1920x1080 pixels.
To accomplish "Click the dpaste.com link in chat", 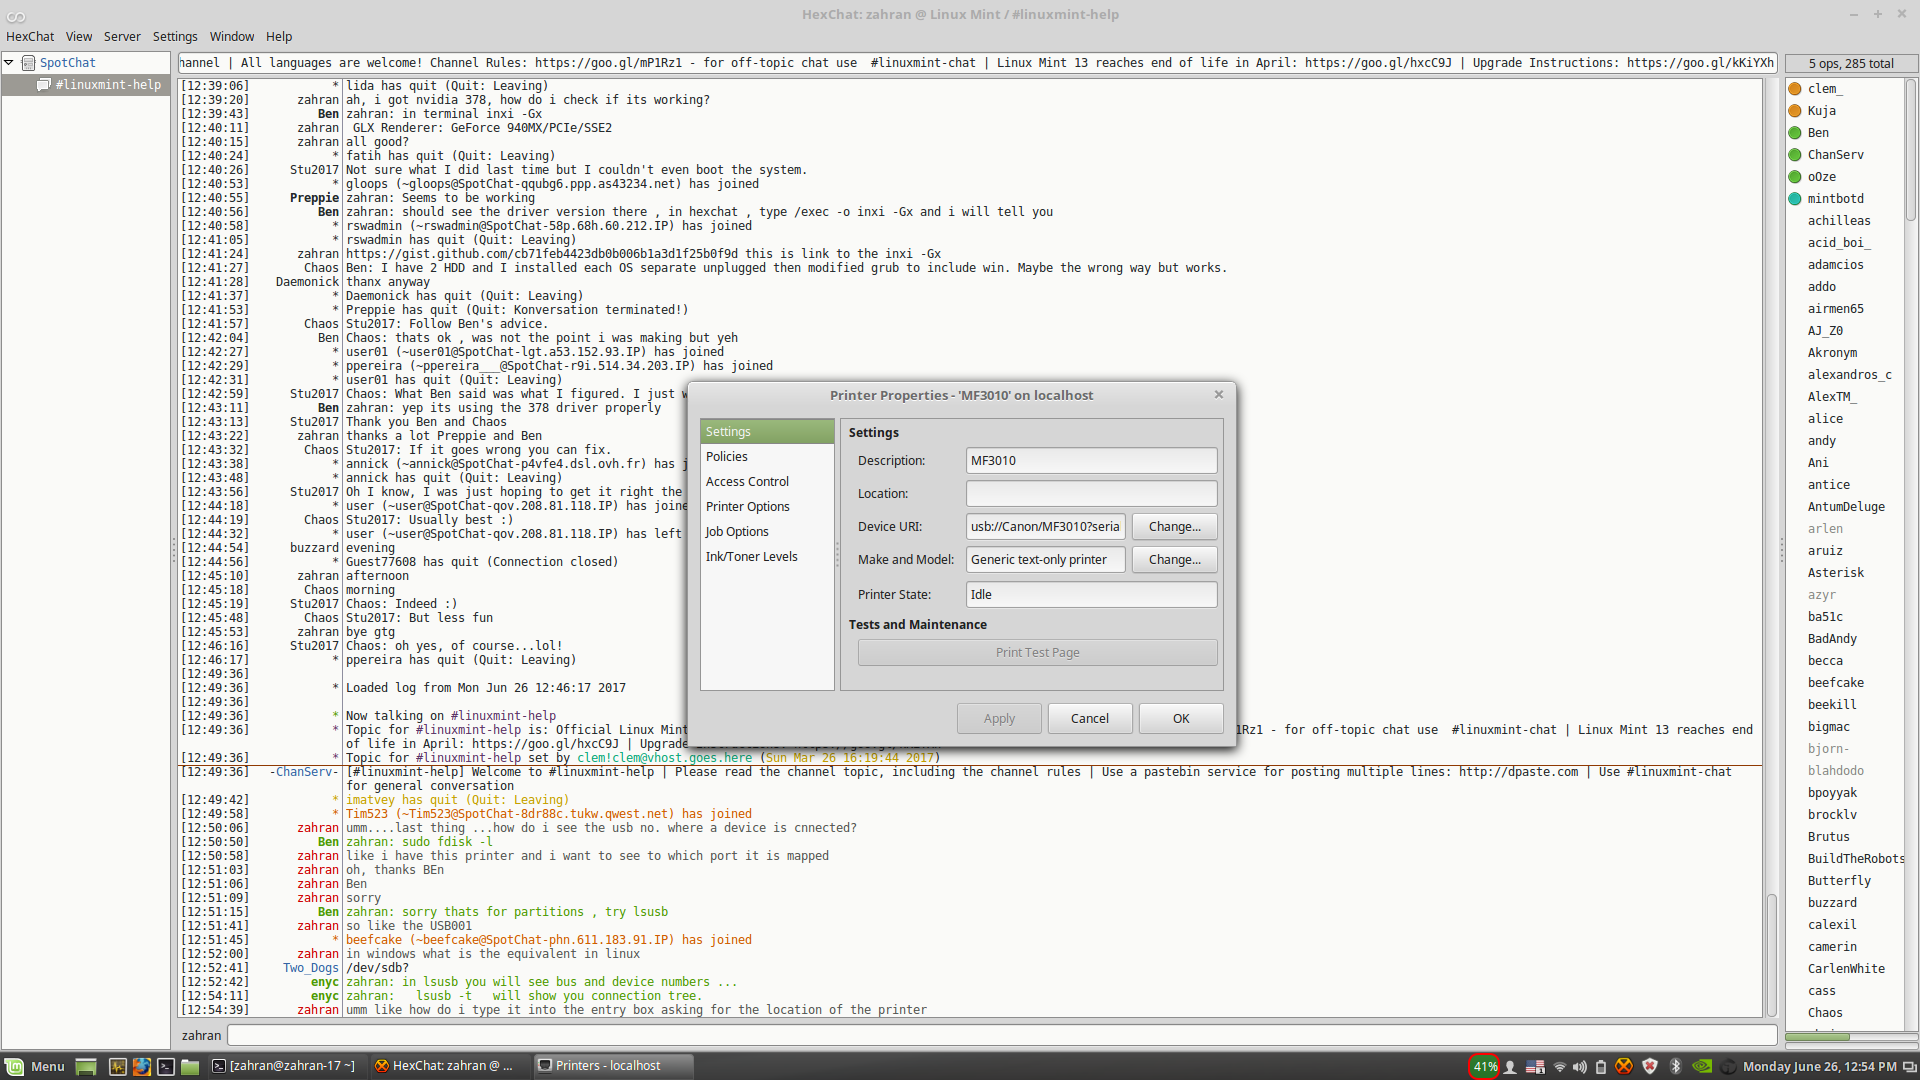I will (1518, 772).
